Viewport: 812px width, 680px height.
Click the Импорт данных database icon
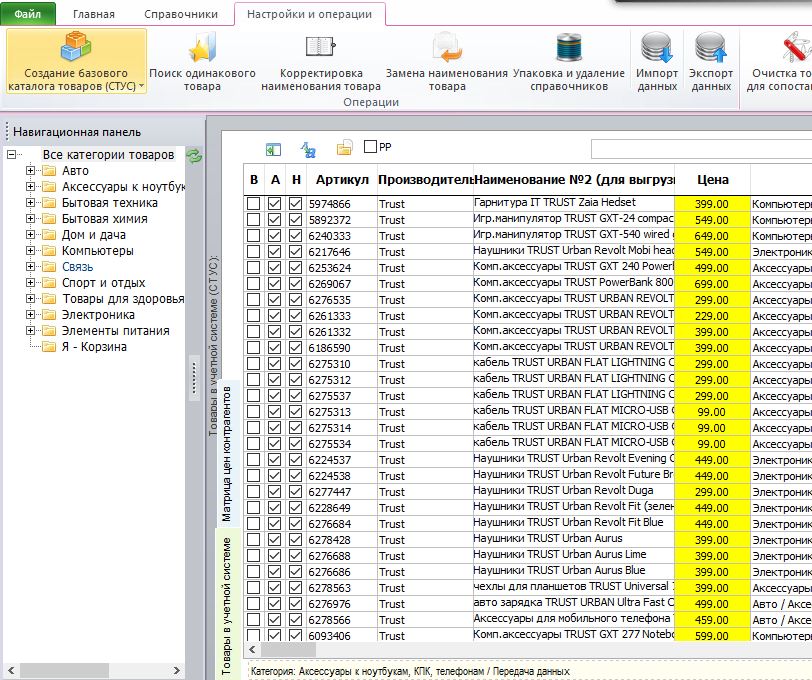pyautogui.click(x=657, y=48)
